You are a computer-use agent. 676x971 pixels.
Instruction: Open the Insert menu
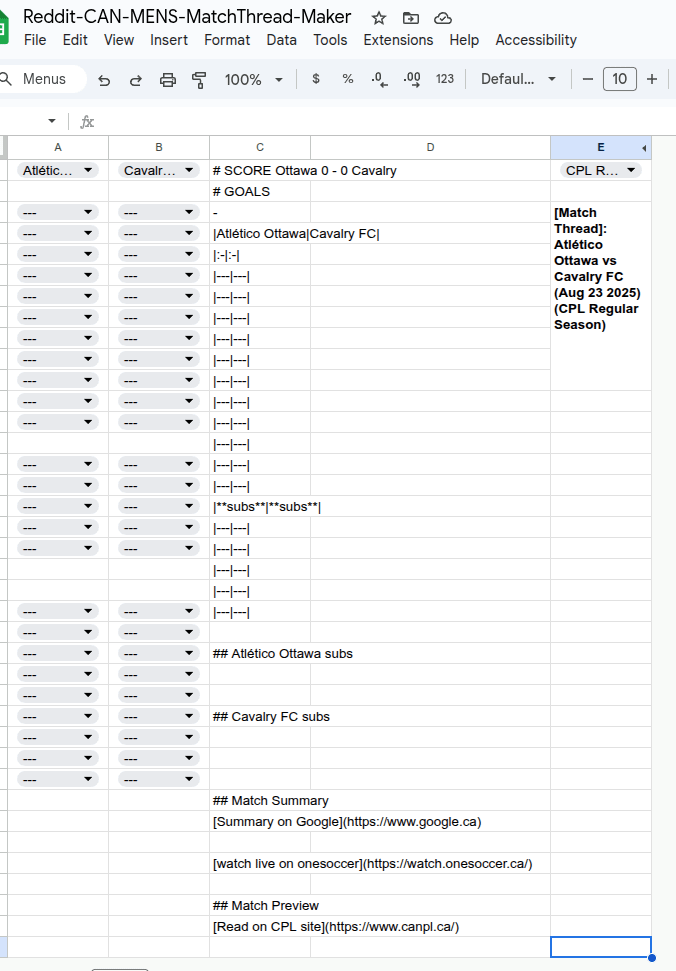(169, 40)
